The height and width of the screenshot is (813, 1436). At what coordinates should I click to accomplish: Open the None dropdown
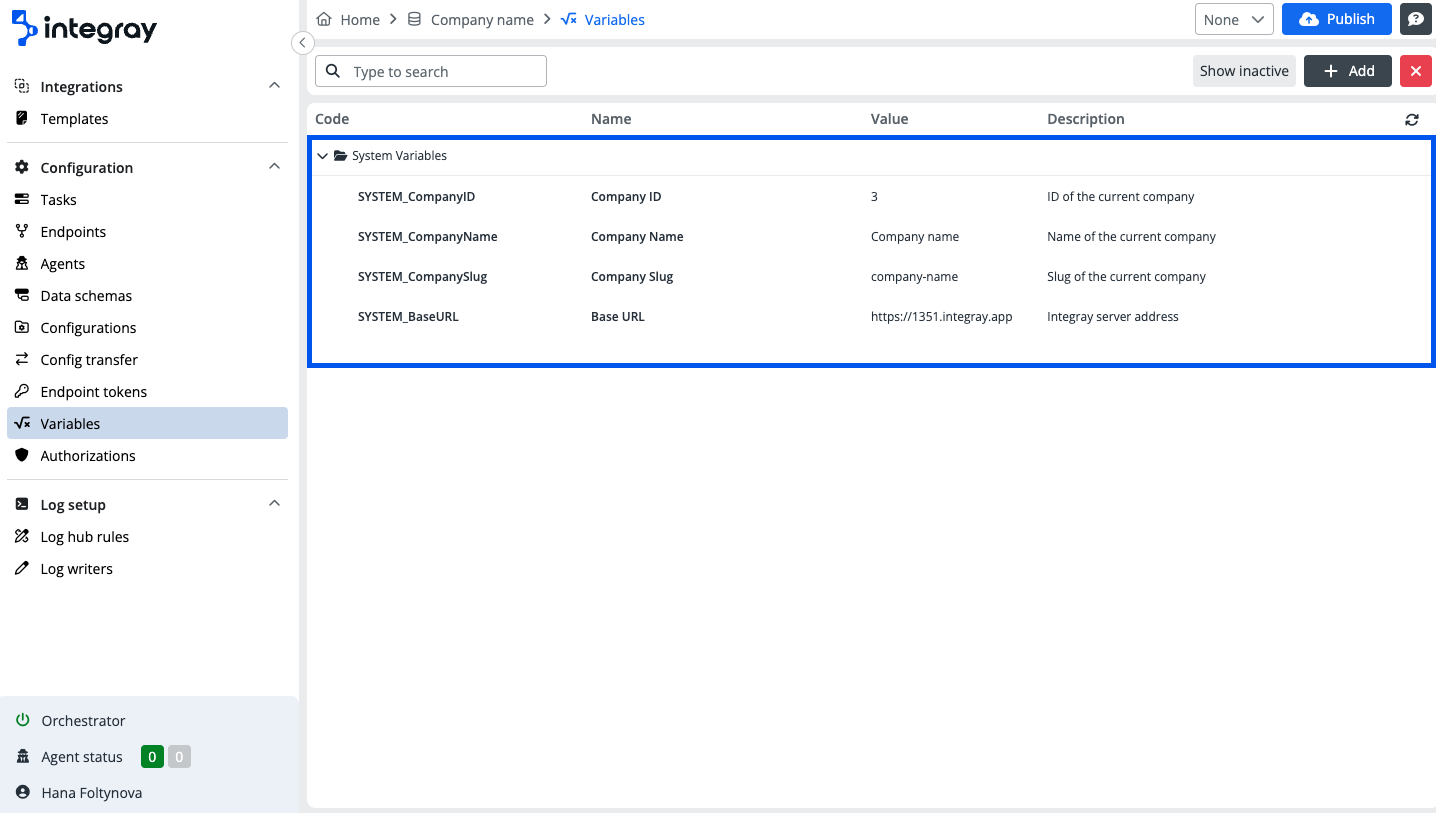pyautogui.click(x=1233, y=19)
